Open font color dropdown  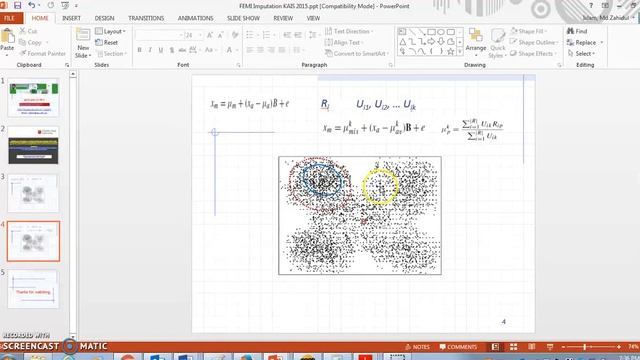coord(237,50)
